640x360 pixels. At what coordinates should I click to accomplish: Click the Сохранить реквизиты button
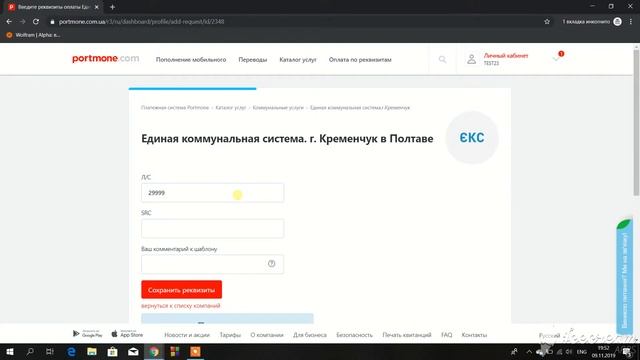pyautogui.click(x=182, y=289)
